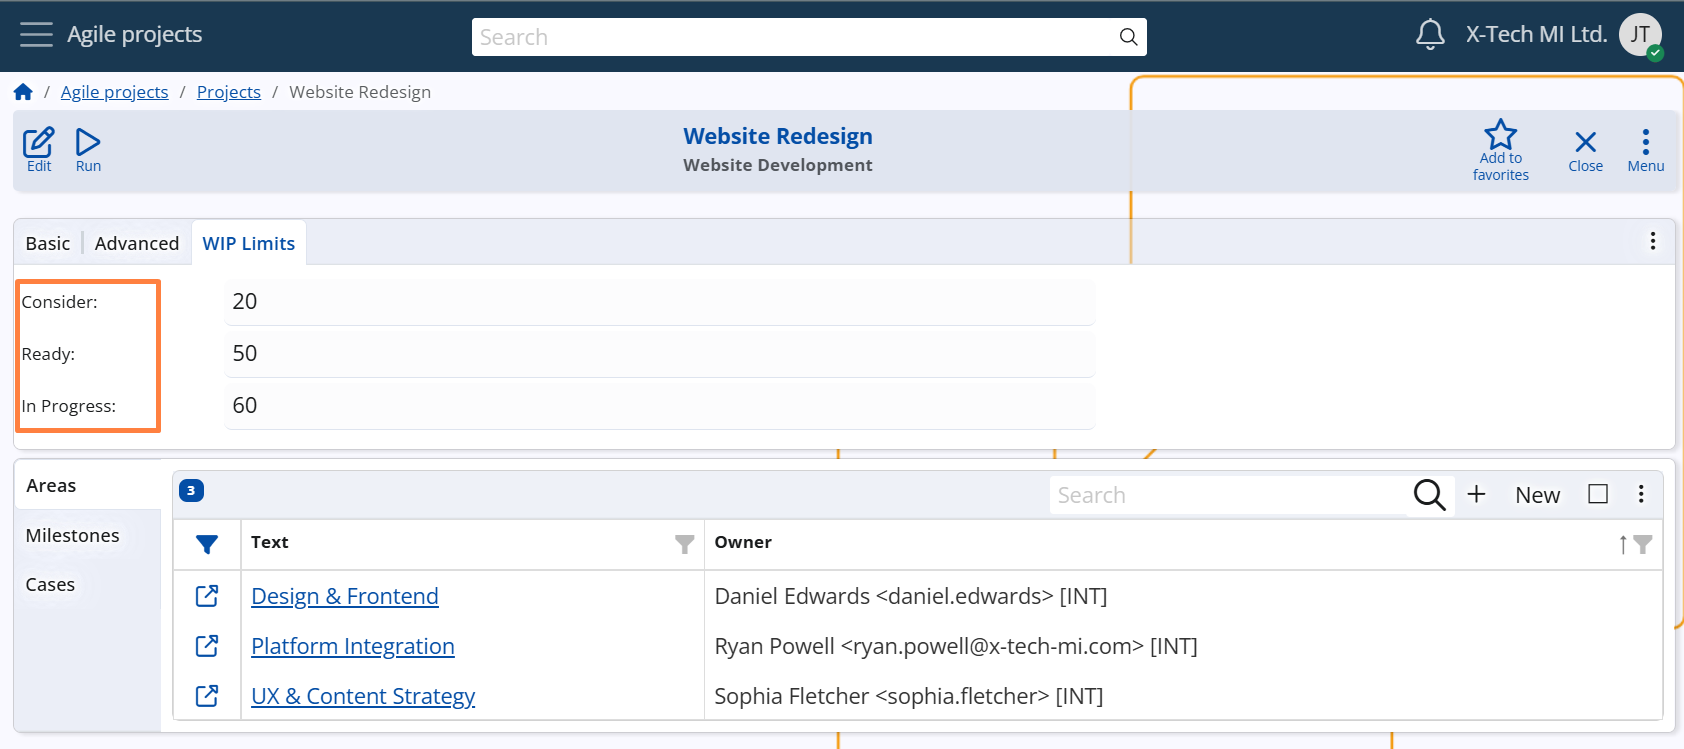Expand the WIP Limits panel options menu
The width and height of the screenshot is (1684, 749).
pos(1652,241)
